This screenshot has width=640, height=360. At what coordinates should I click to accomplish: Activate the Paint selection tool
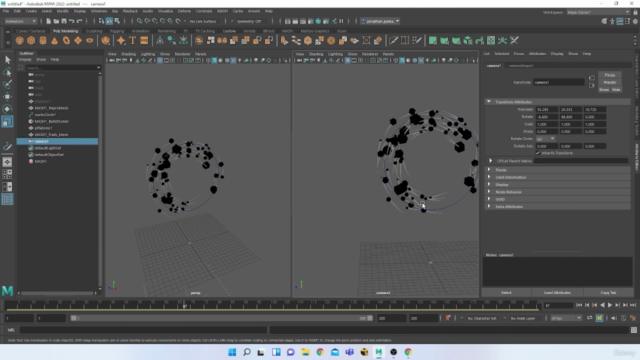pyautogui.click(x=7, y=84)
